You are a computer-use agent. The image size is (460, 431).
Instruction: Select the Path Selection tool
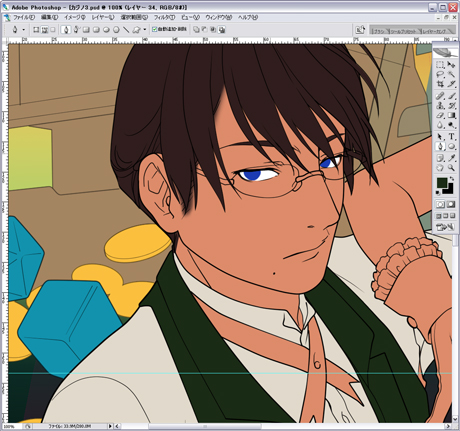440,136
